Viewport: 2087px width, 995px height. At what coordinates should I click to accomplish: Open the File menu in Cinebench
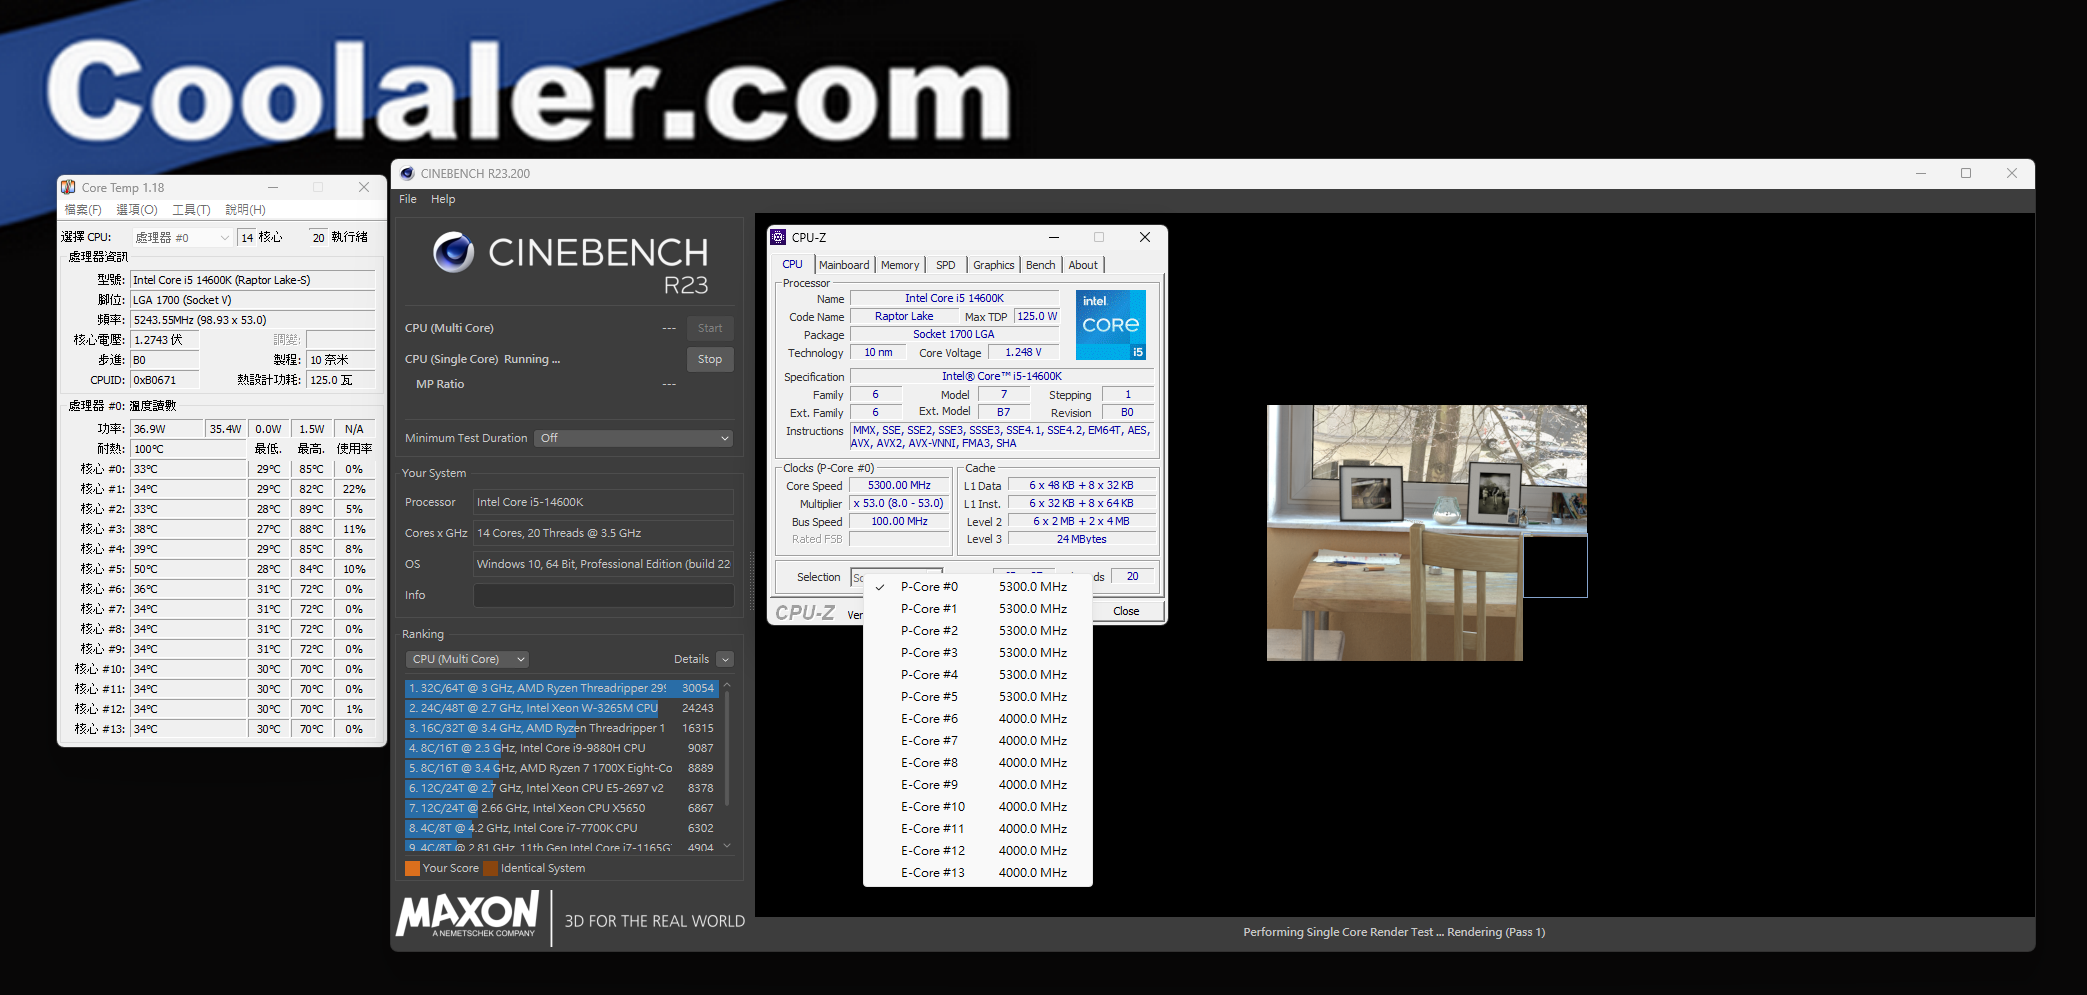coord(408,199)
